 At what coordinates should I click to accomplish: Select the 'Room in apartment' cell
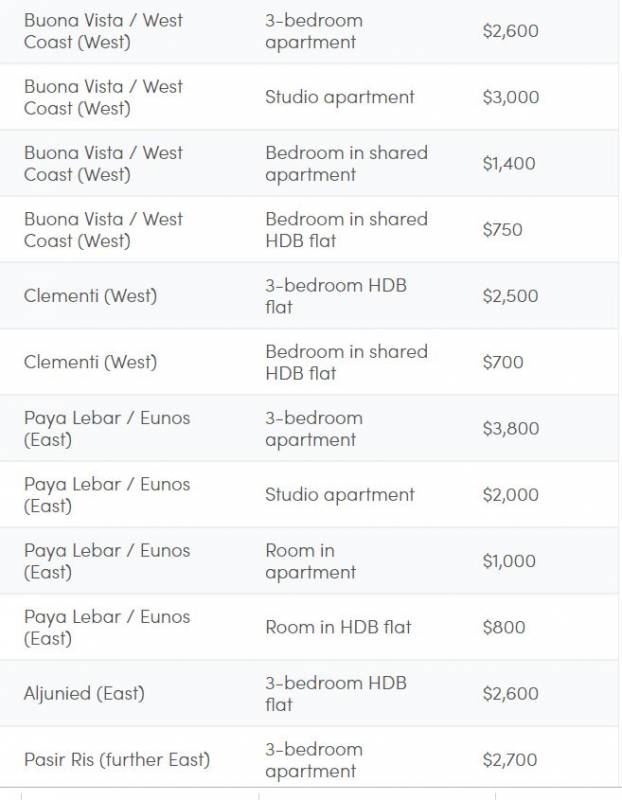[x=311, y=561]
